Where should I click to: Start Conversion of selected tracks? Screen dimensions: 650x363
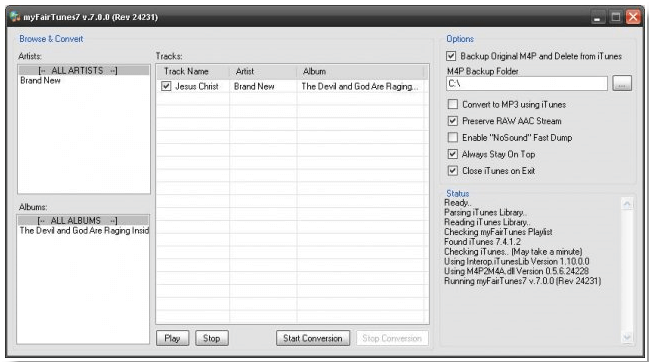pos(313,338)
